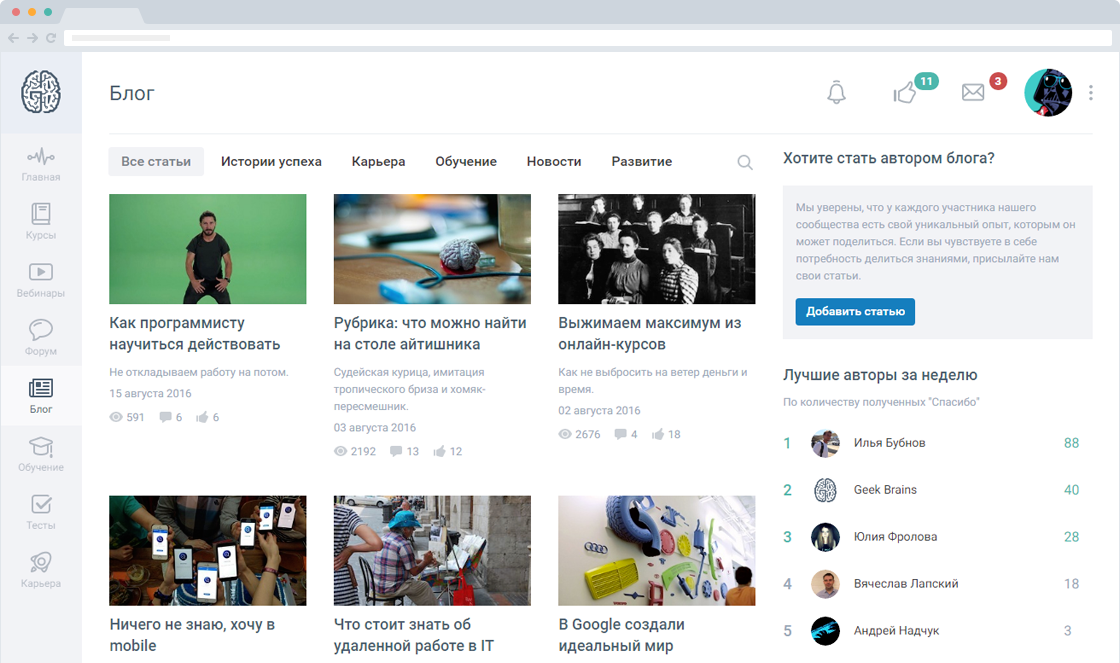The image size is (1120, 663).
Task: Click the blog search magnifier icon
Action: click(x=745, y=162)
